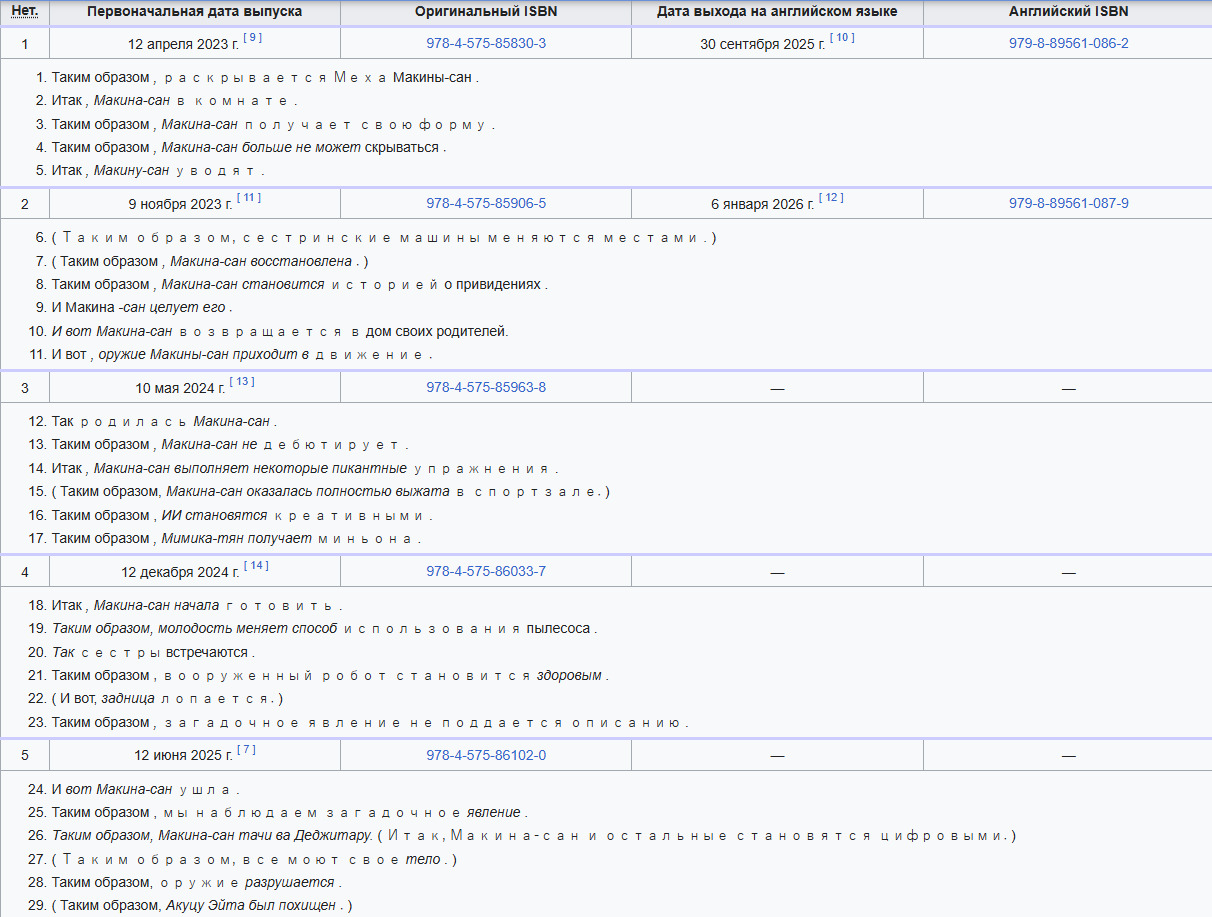This screenshot has width=1212, height=917.
Task: Follow English ISBN 979-8-89561-087-9 link
Action: click(x=1068, y=203)
